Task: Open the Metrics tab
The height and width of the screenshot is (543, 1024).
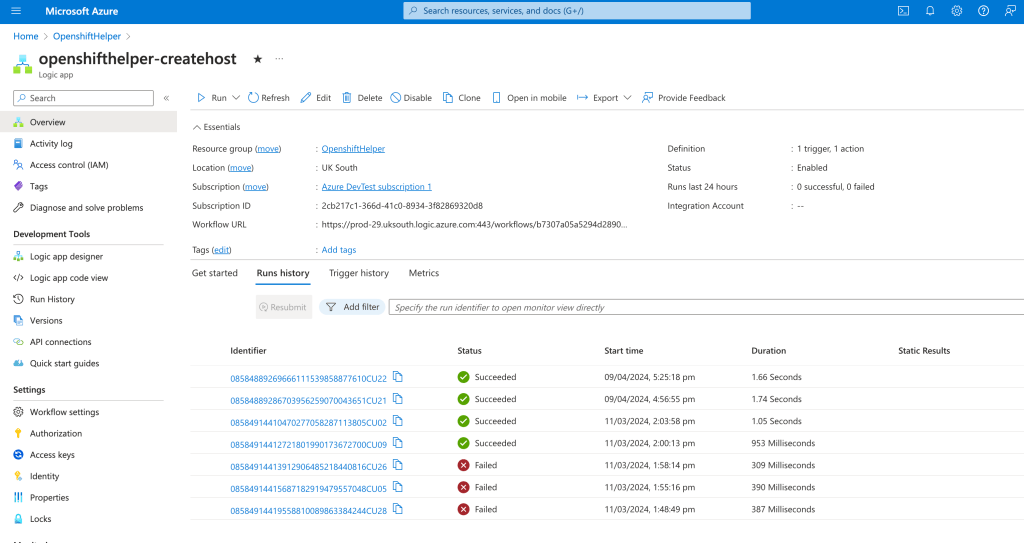Action: [x=424, y=273]
